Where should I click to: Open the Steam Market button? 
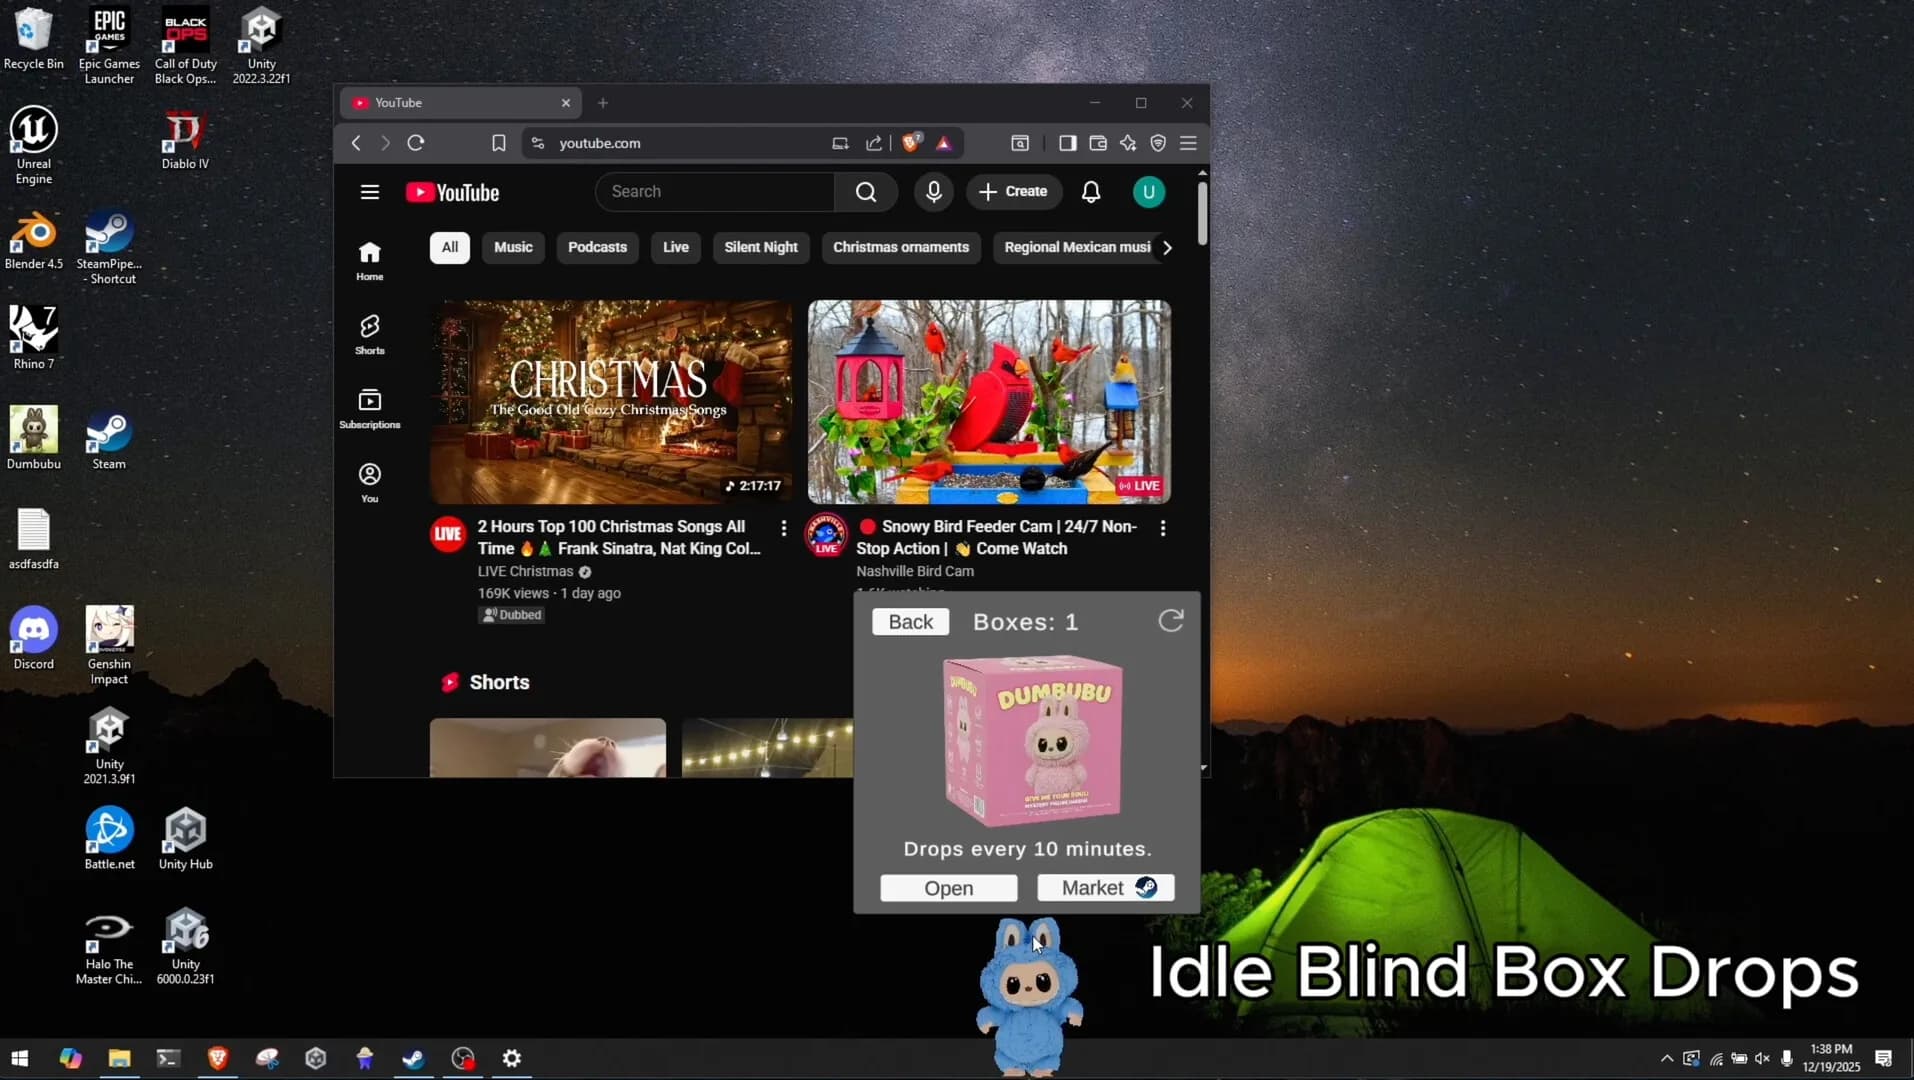[1106, 888]
